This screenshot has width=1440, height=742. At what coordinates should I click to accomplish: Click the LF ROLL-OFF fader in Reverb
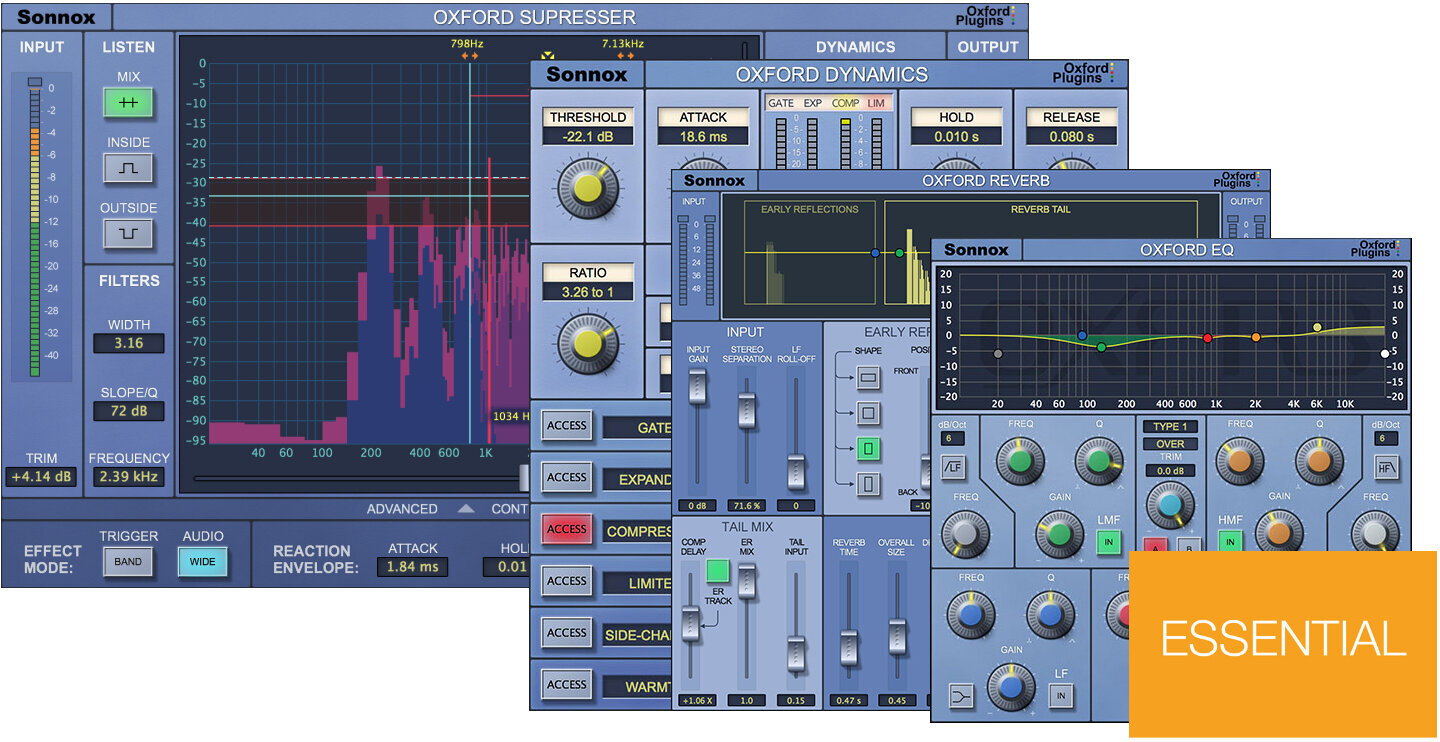click(x=796, y=470)
